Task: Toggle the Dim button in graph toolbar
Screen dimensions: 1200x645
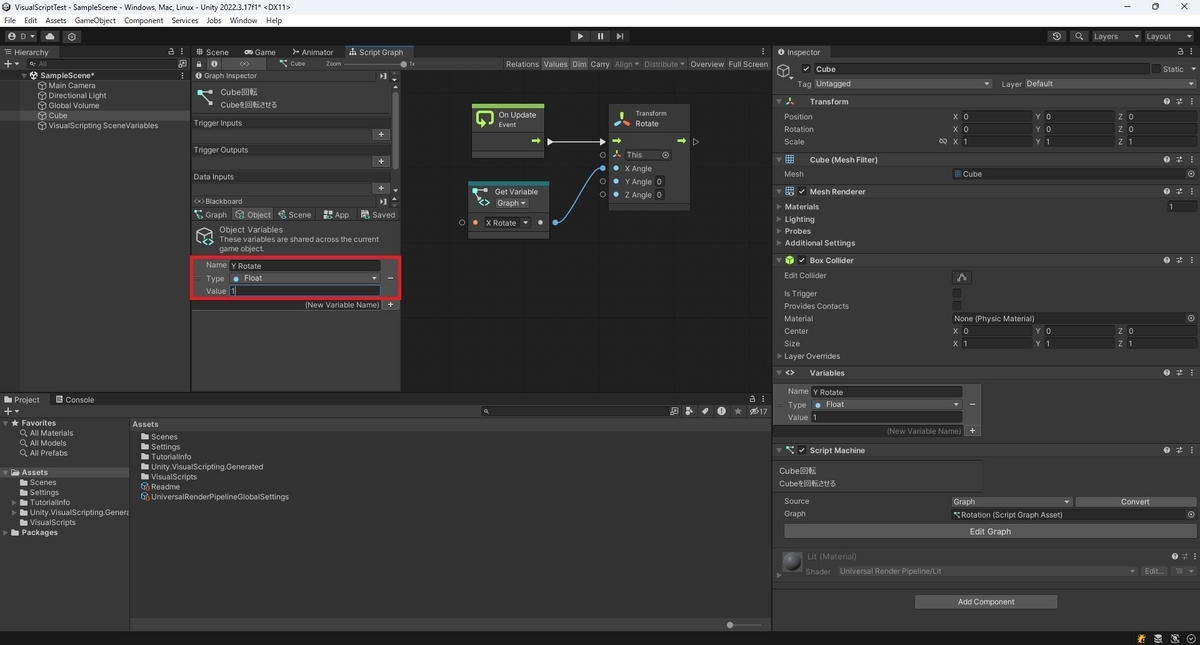Action: [x=579, y=64]
